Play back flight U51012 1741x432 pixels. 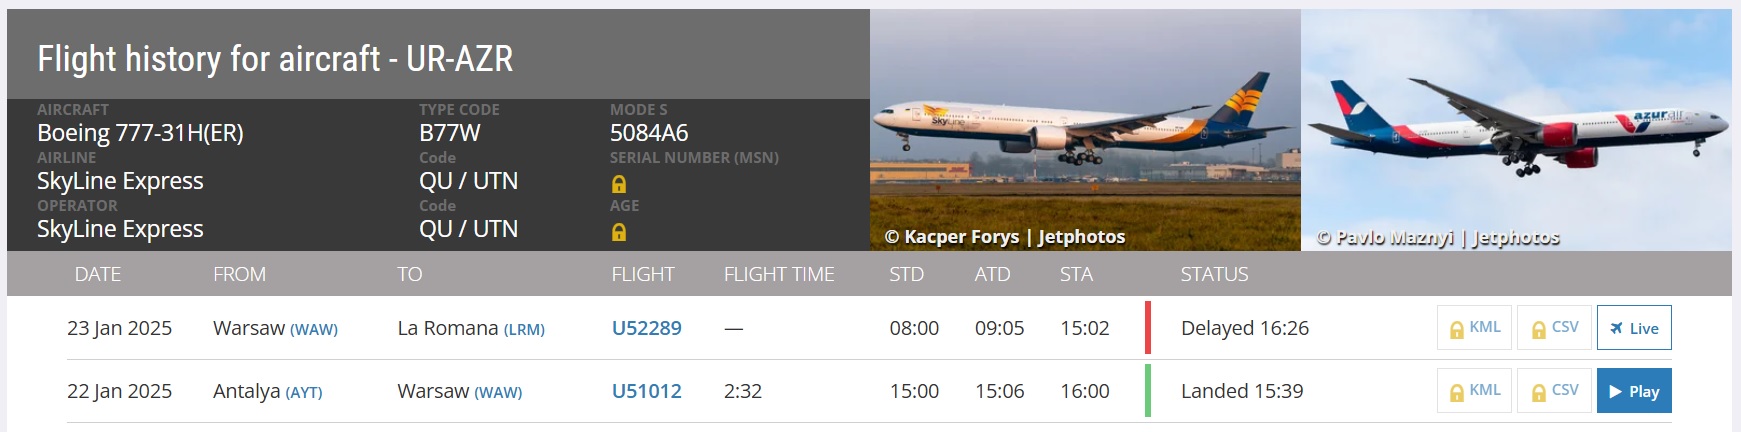click(1633, 391)
